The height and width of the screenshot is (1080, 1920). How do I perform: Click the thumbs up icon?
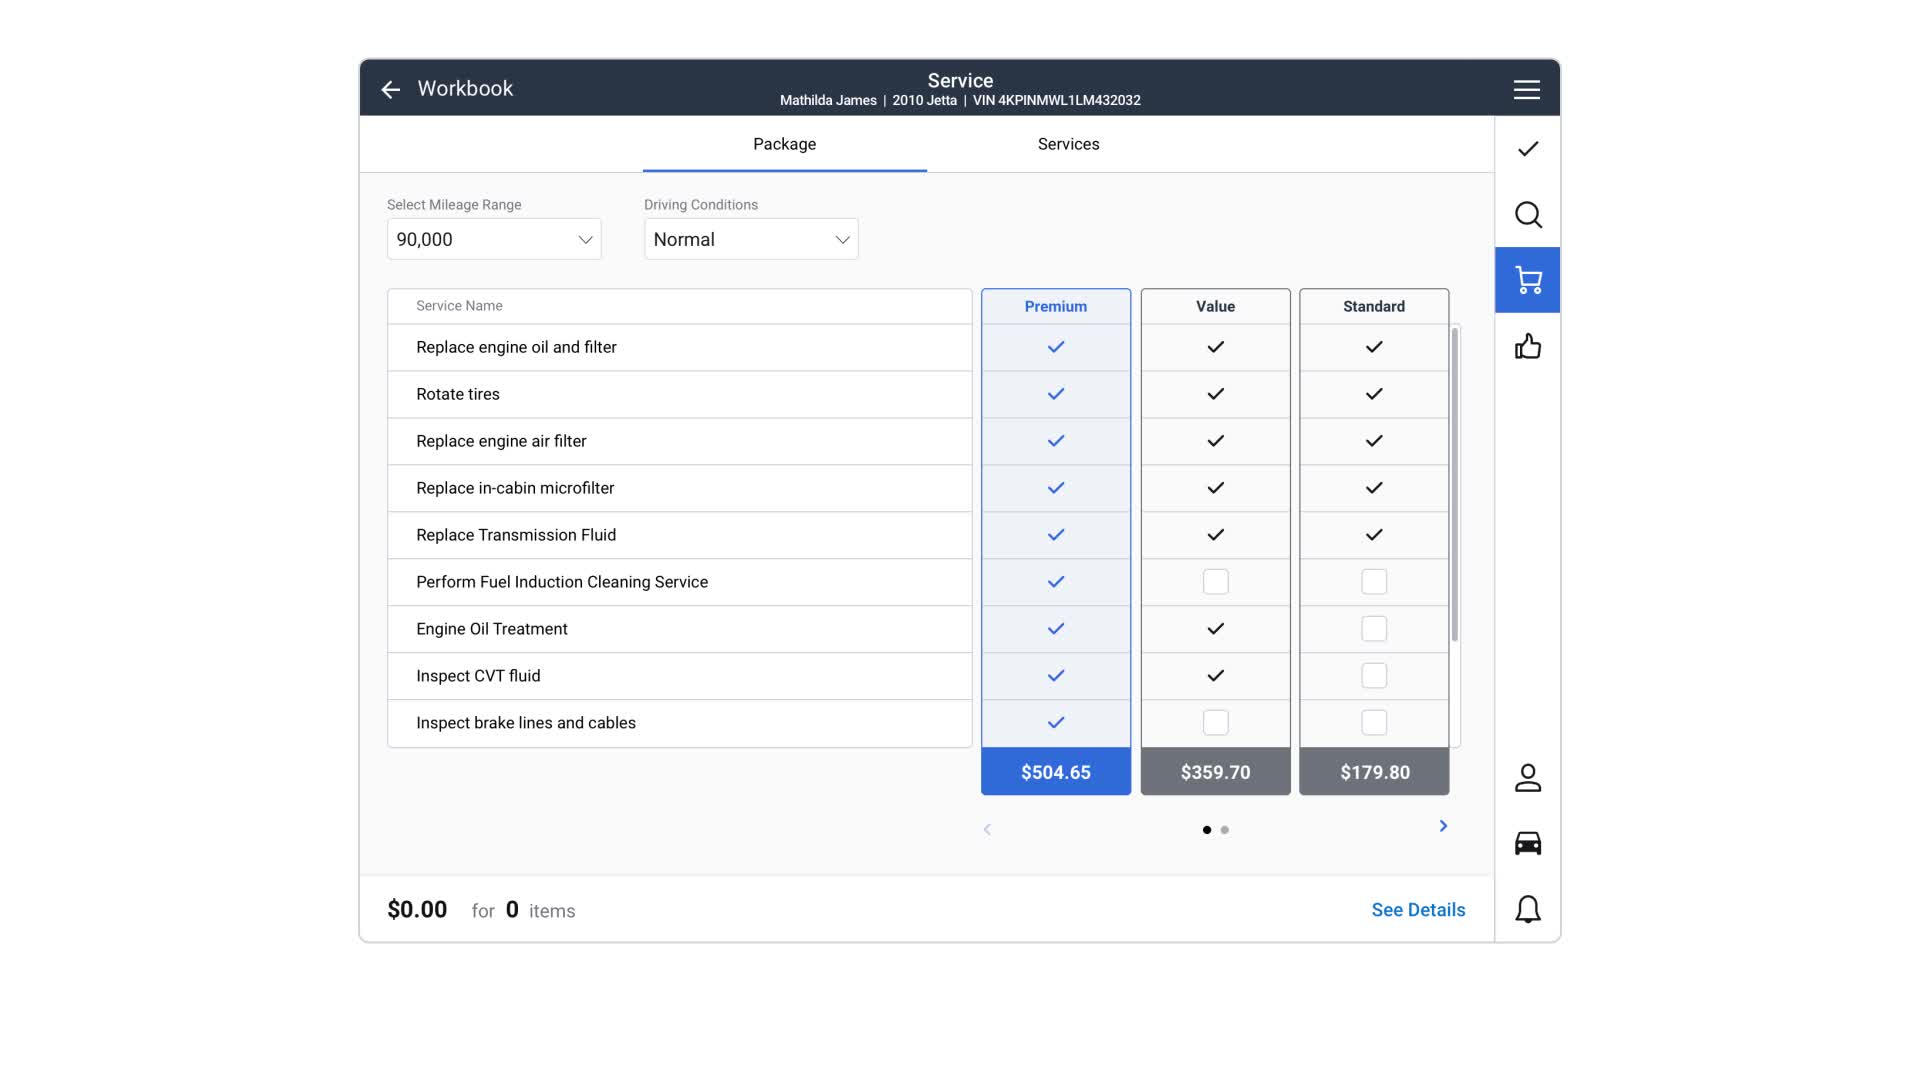[1527, 347]
